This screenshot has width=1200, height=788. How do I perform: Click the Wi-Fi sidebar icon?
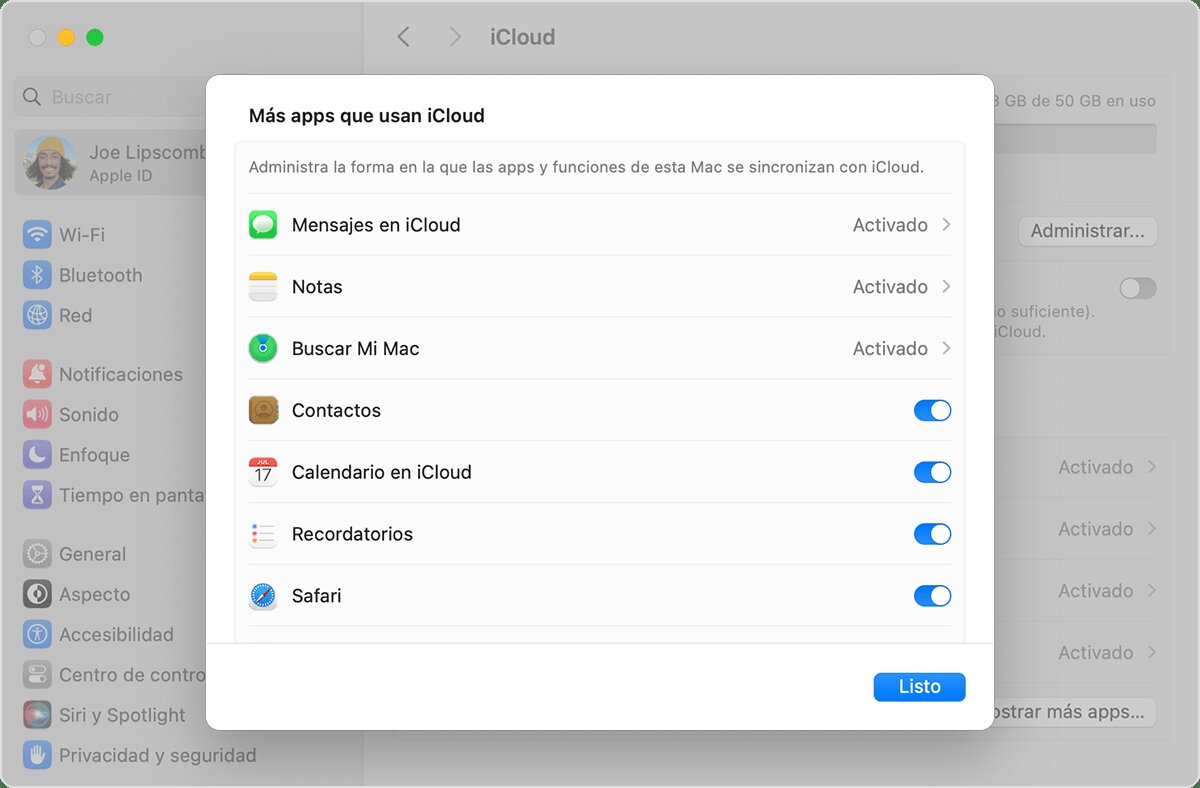point(37,235)
